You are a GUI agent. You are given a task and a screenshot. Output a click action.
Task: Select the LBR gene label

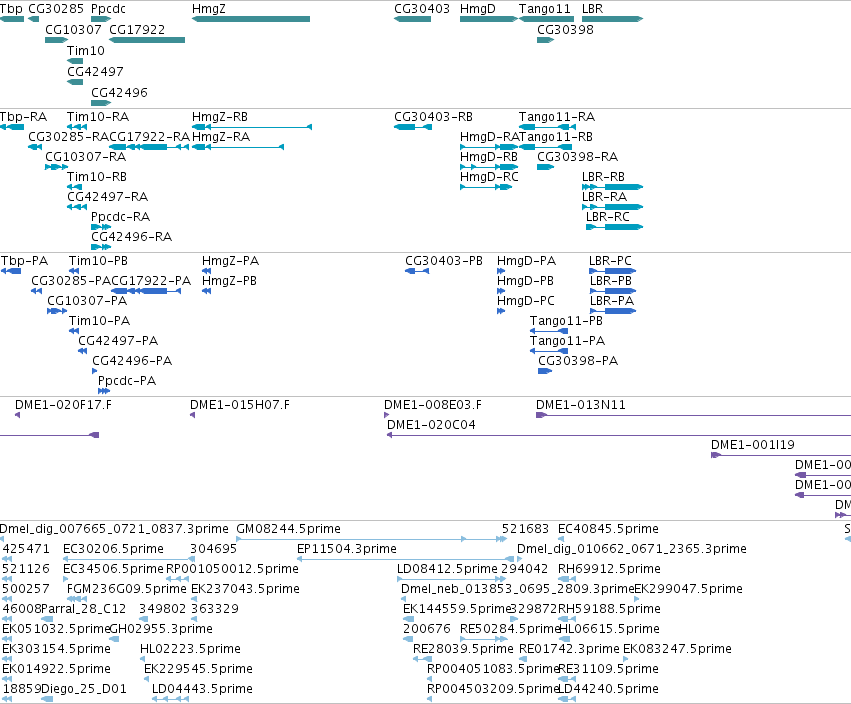click(593, 9)
